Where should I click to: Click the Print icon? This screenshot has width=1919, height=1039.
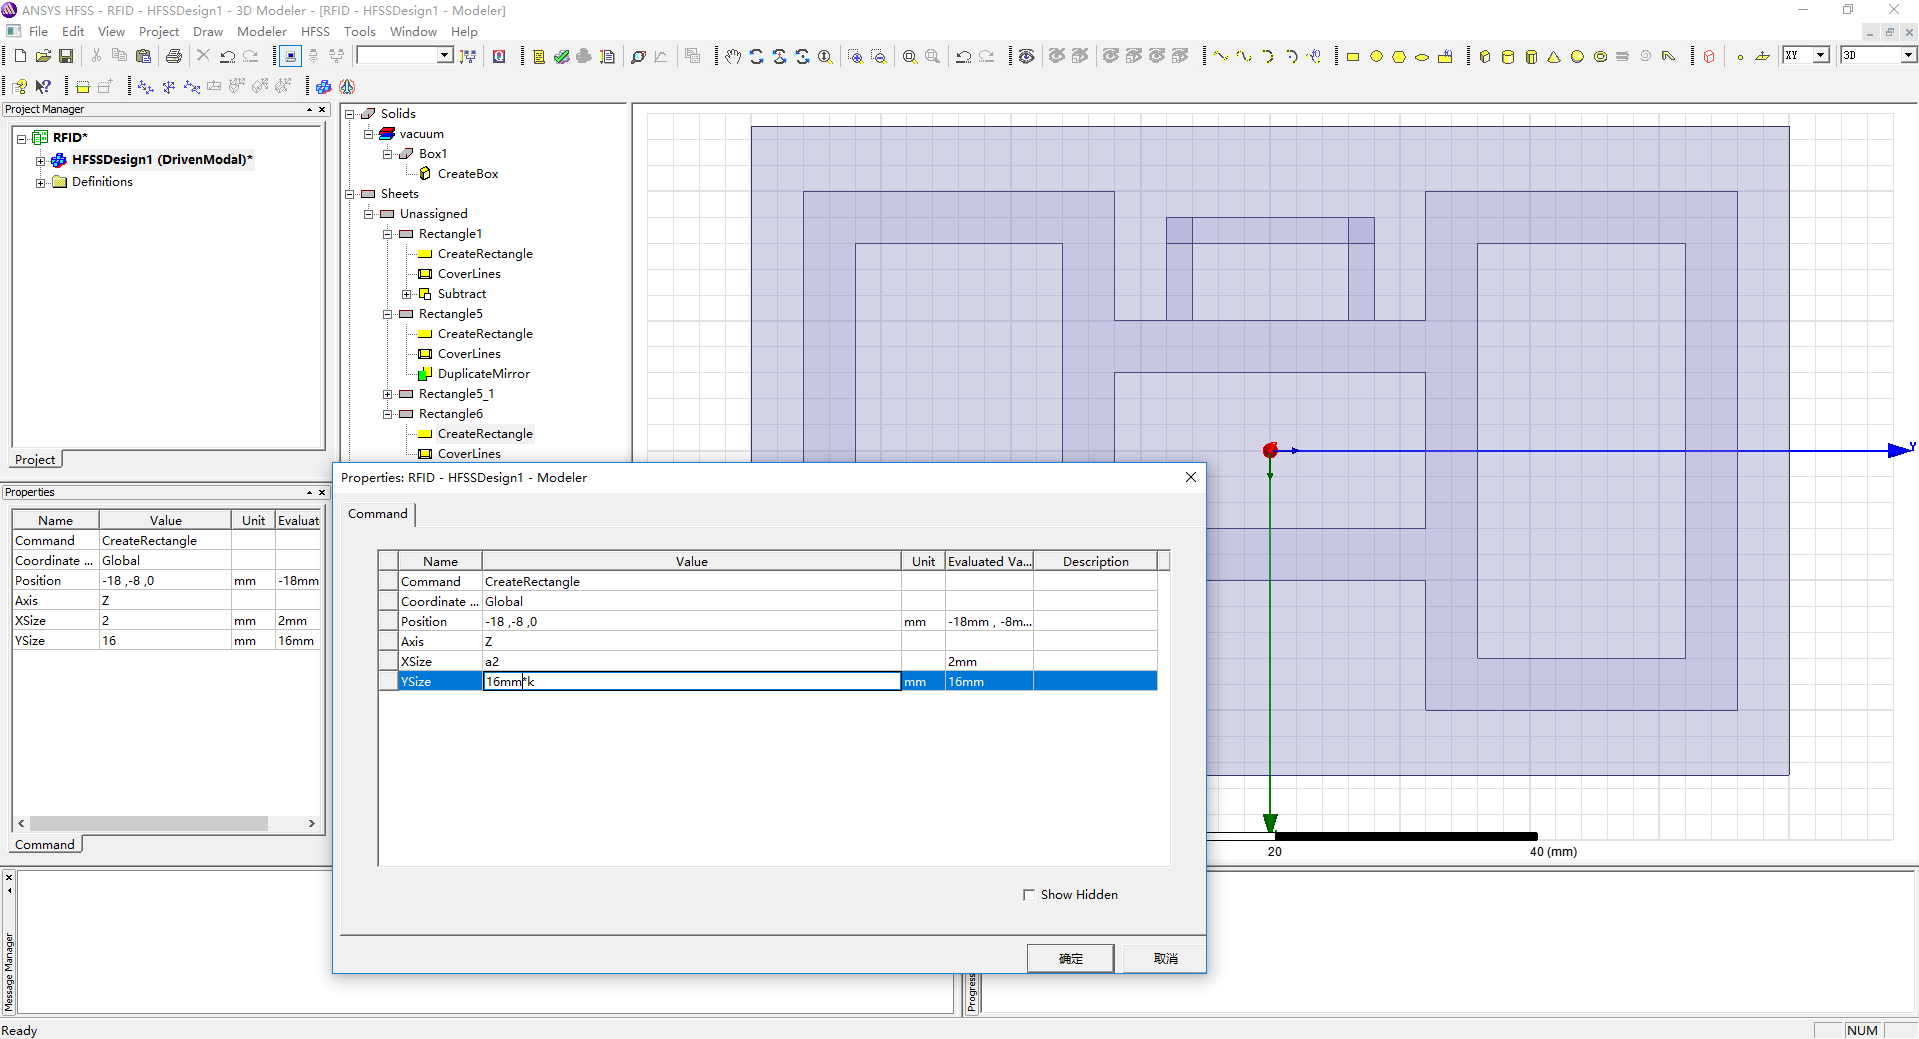174,56
